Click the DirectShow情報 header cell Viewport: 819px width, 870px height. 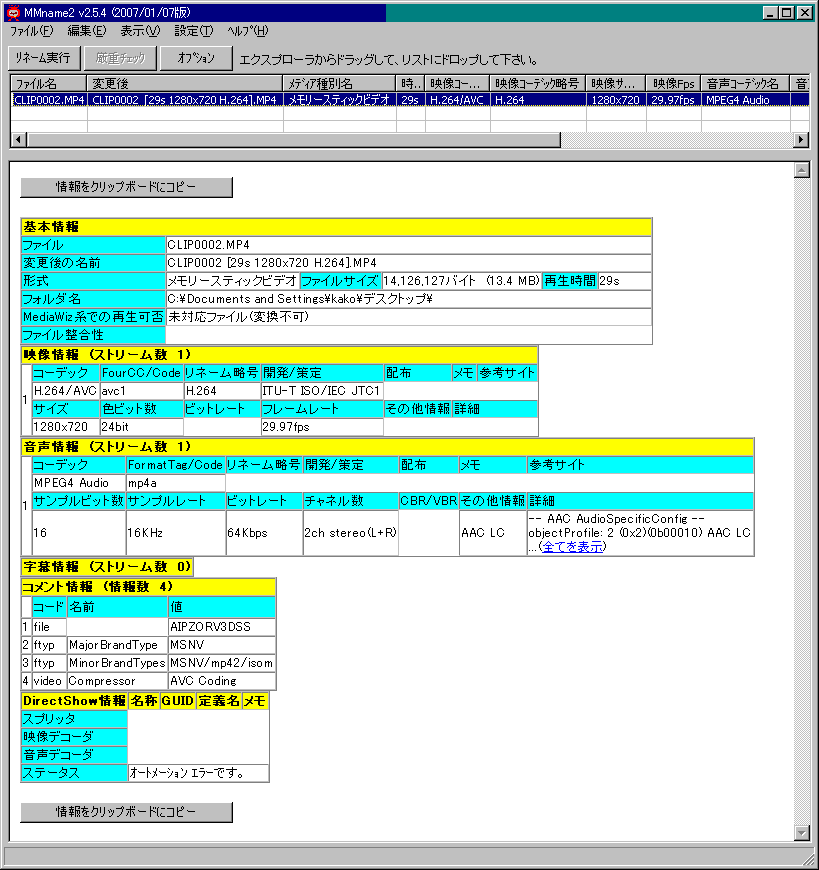point(74,701)
